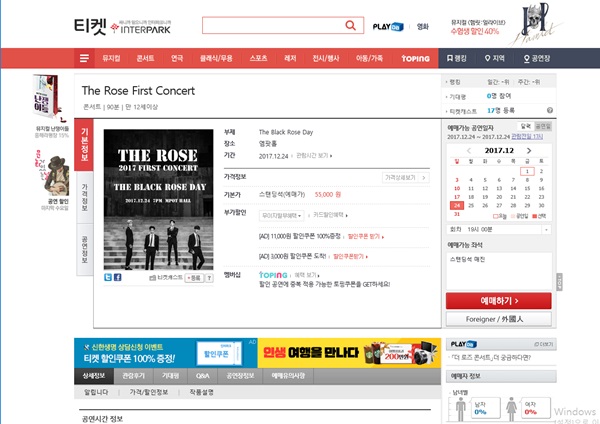Select date 1 in the calendar
This screenshot has width=600, height=424.
pyautogui.click(x=527, y=171)
